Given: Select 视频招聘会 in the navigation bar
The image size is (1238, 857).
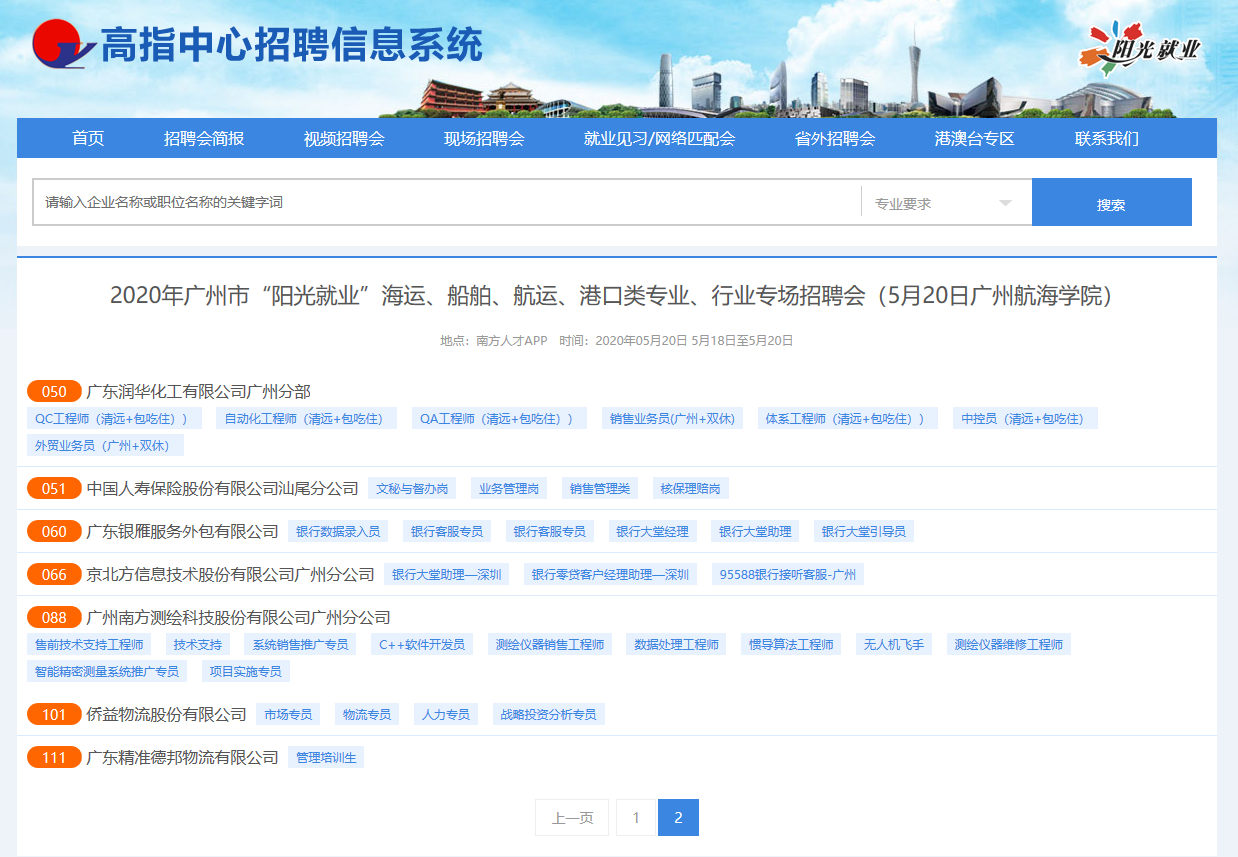Looking at the screenshot, I should 344,139.
